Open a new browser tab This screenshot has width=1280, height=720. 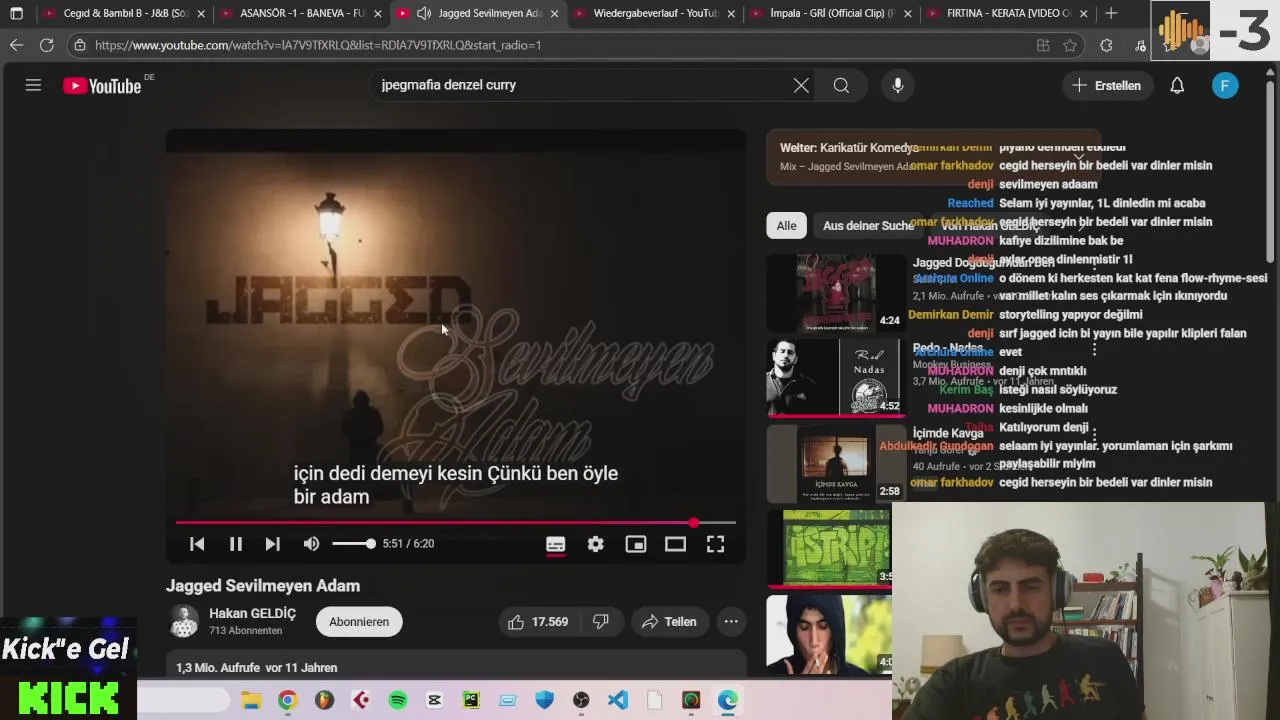[x=1111, y=13]
